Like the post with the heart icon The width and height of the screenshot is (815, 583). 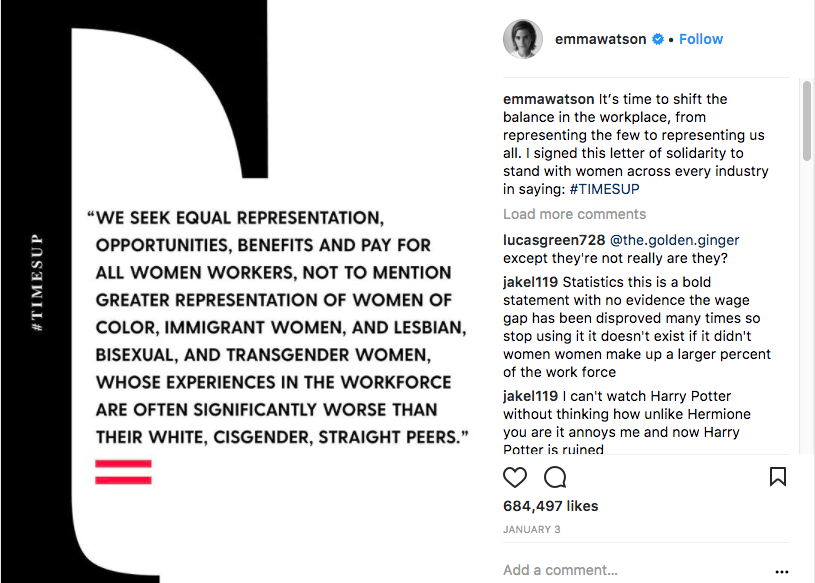pyautogui.click(x=515, y=477)
